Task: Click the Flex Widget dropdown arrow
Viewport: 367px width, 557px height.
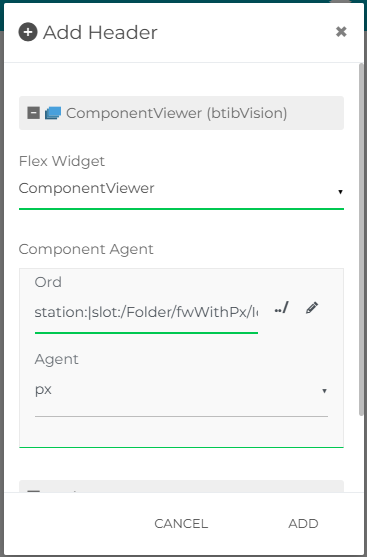Action: (x=340, y=192)
